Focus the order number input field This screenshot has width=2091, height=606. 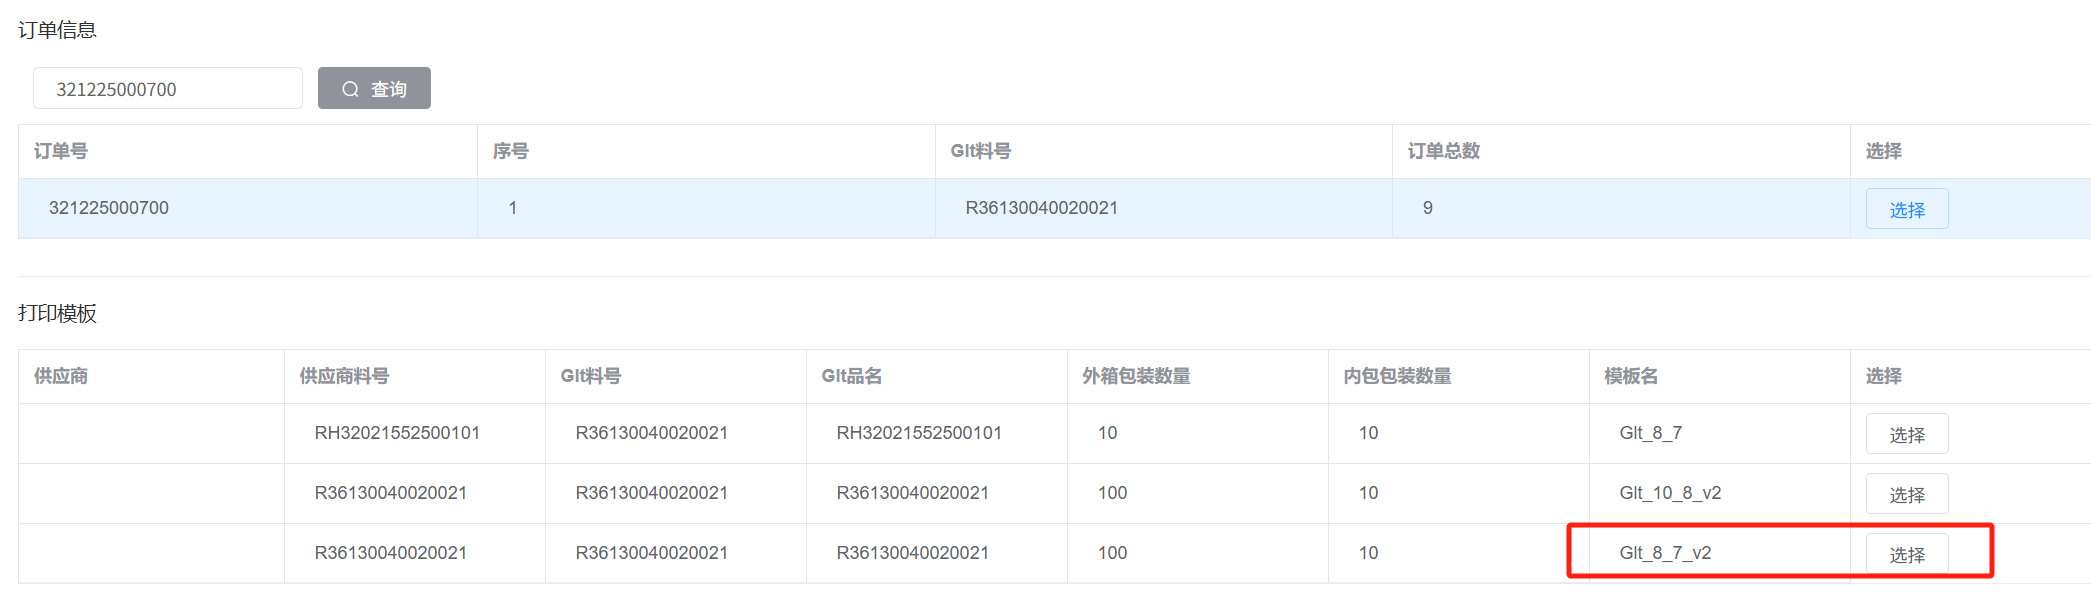168,89
